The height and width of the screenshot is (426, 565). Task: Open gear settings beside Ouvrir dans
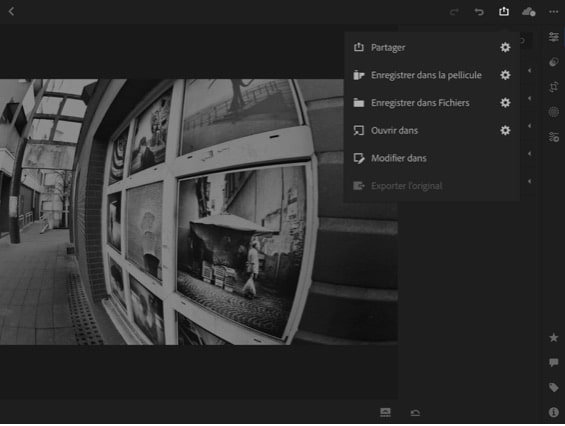coord(505,130)
